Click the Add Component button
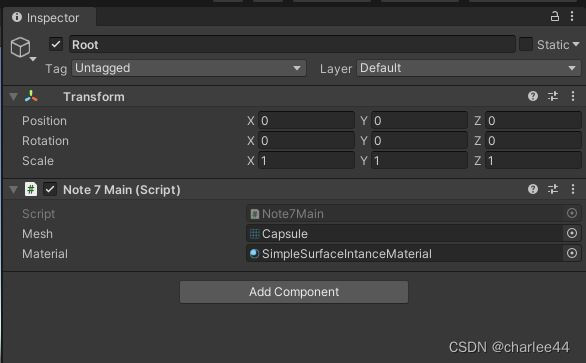This screenshot has height=363, width=586. tap(294, 292)
